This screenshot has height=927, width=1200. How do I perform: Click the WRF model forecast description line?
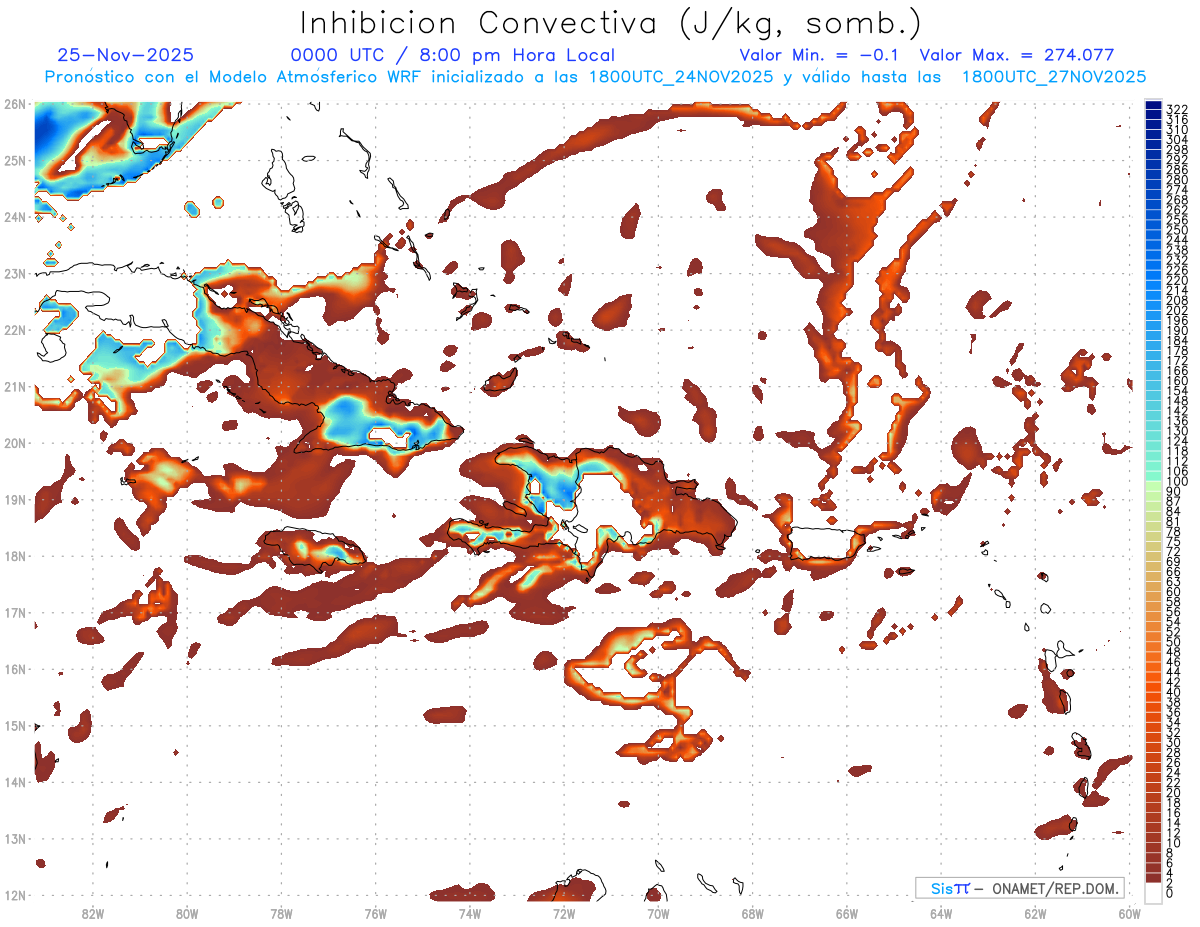(x=595, y=77)
